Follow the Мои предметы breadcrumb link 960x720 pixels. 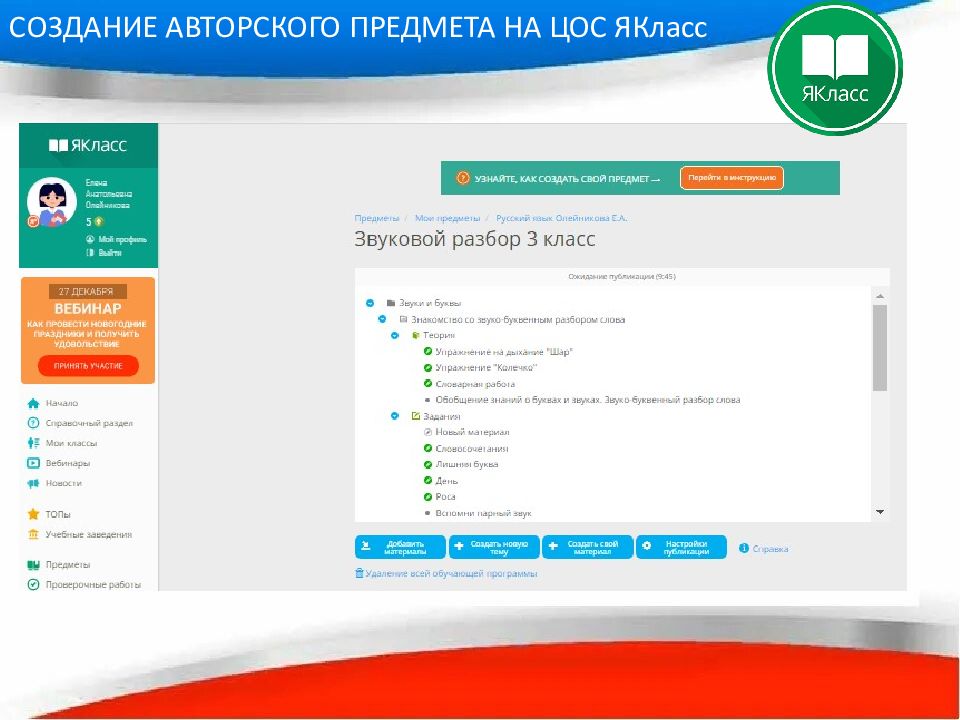click(x=448, y=218)
